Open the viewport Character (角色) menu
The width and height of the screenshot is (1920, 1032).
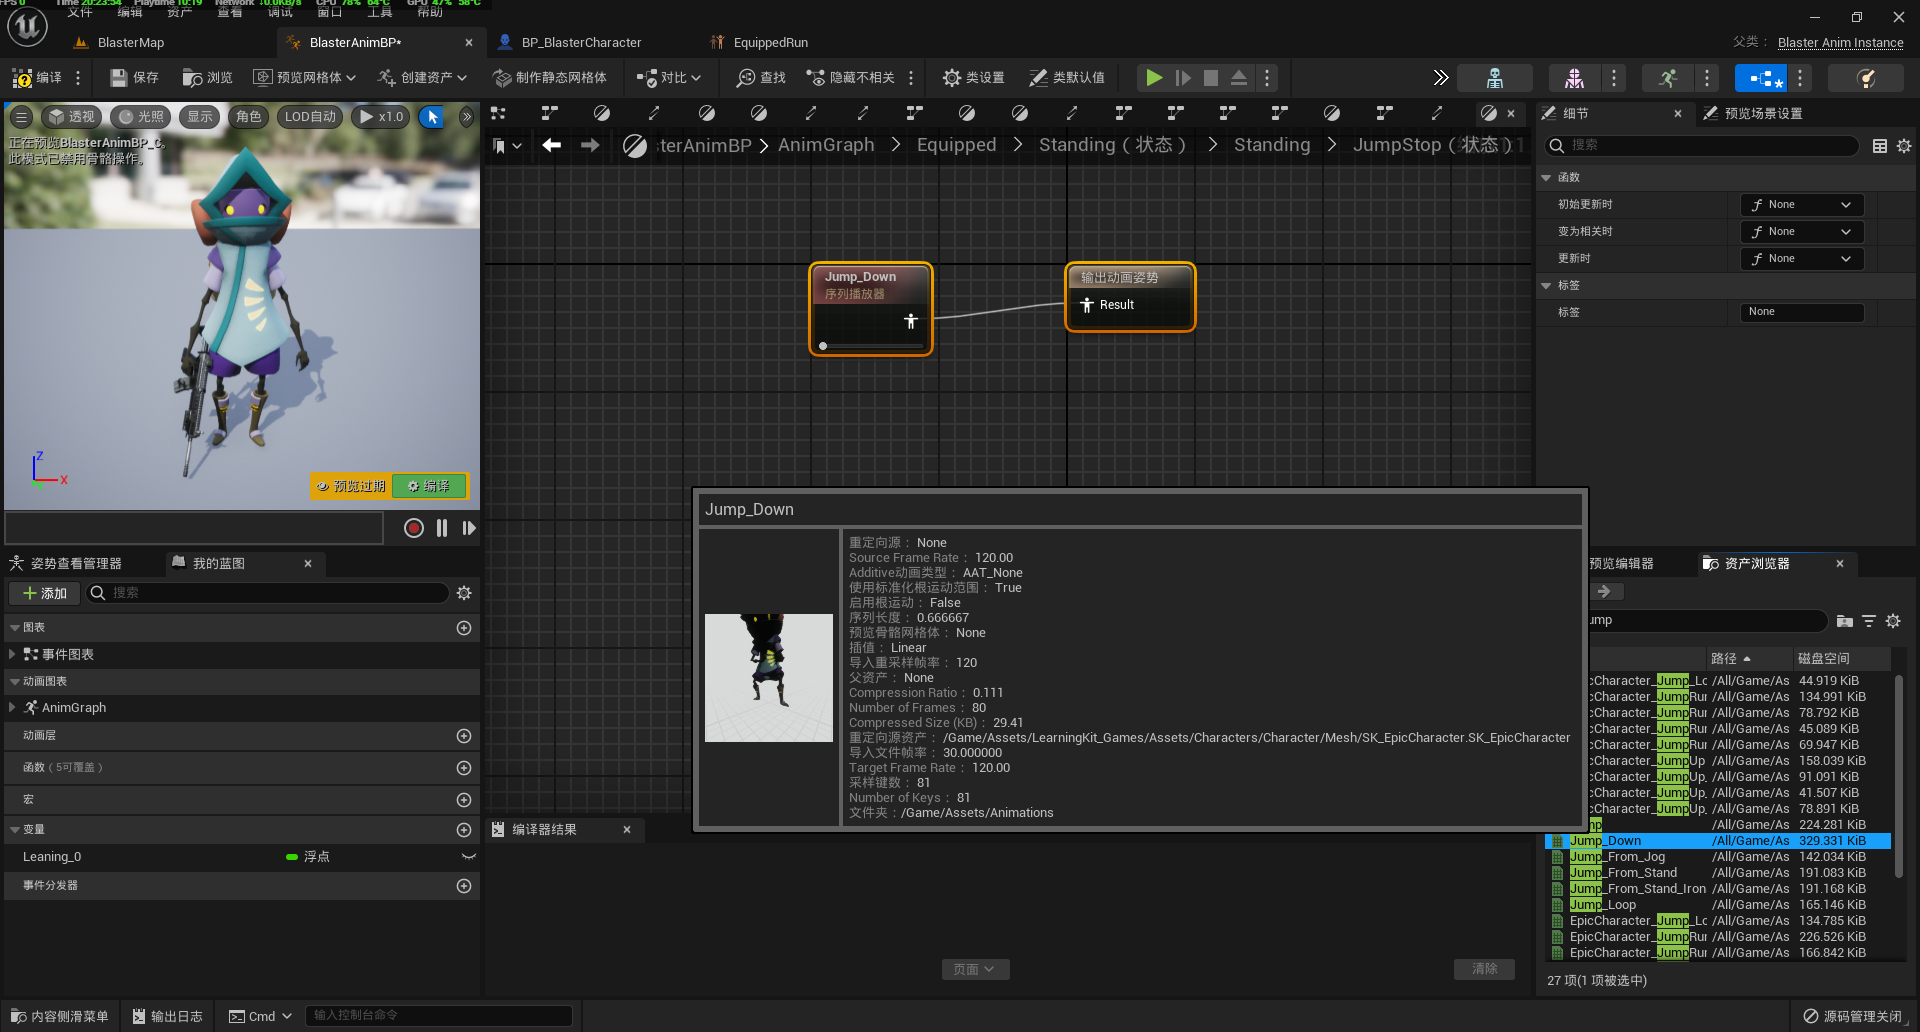pos(248,117)
